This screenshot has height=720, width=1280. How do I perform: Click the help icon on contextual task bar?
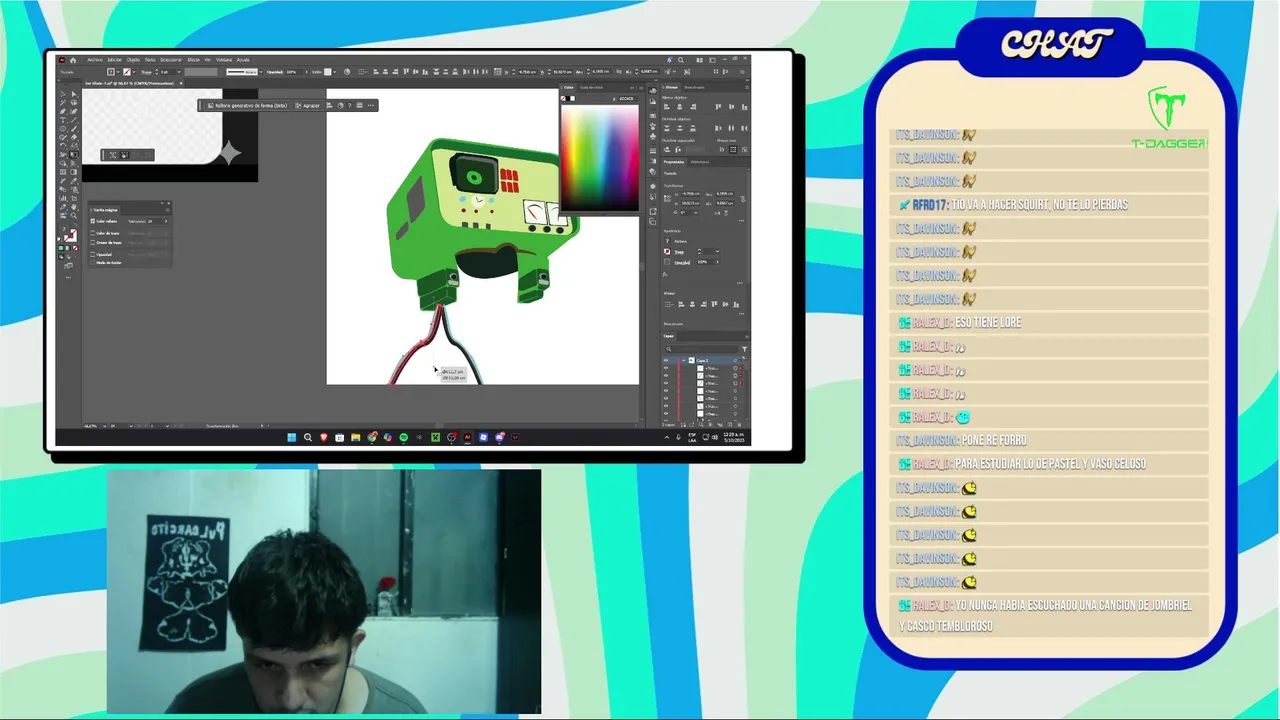349,106
